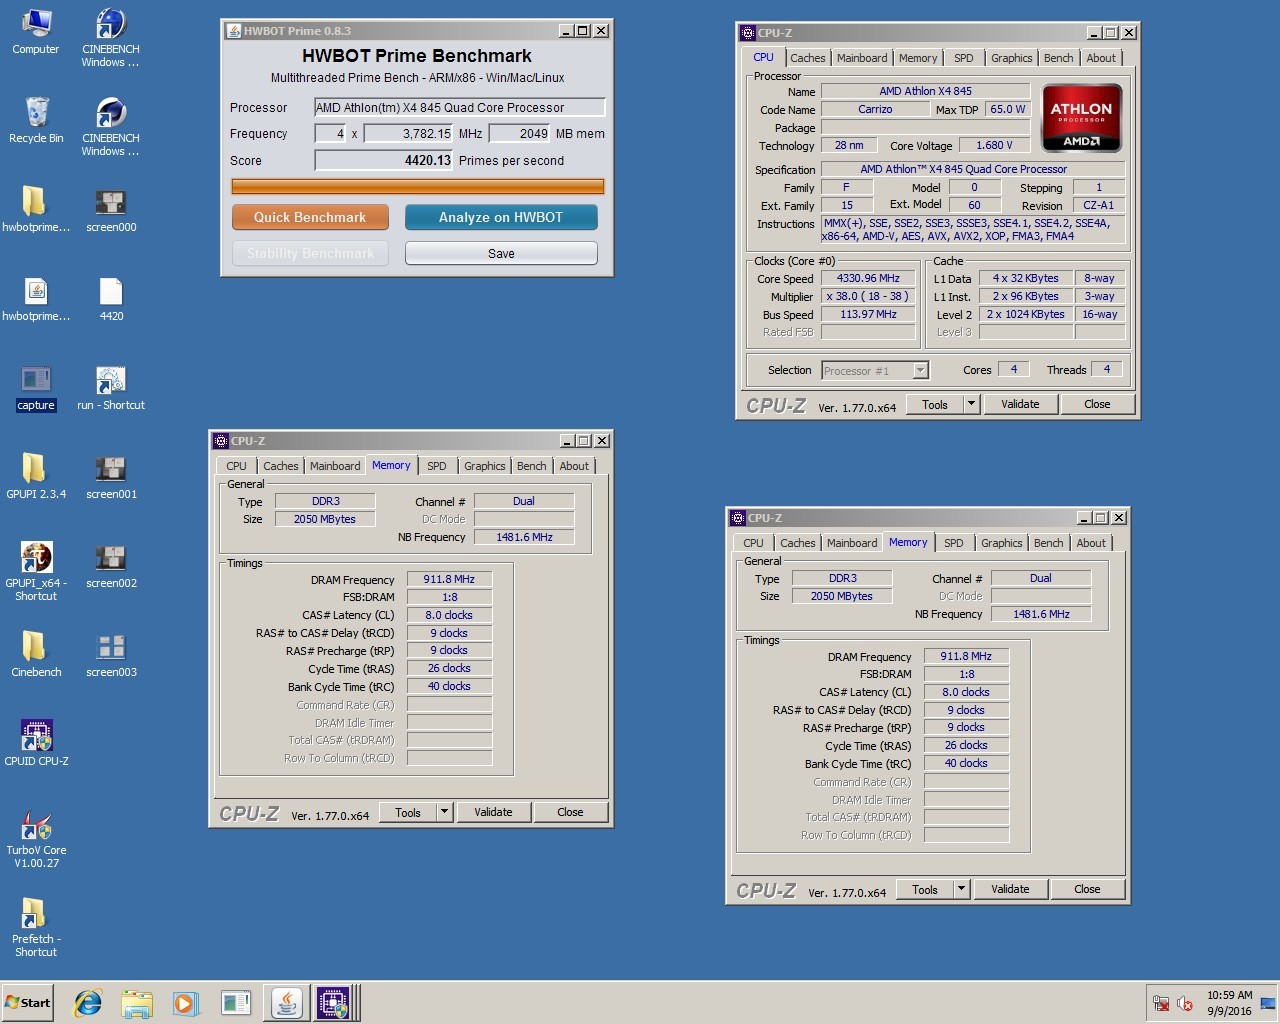The width and height of the screenshot is (1280, 1024).
Task: Select the Prefetch Shortcut icon
Action: (x=36, y=928)
